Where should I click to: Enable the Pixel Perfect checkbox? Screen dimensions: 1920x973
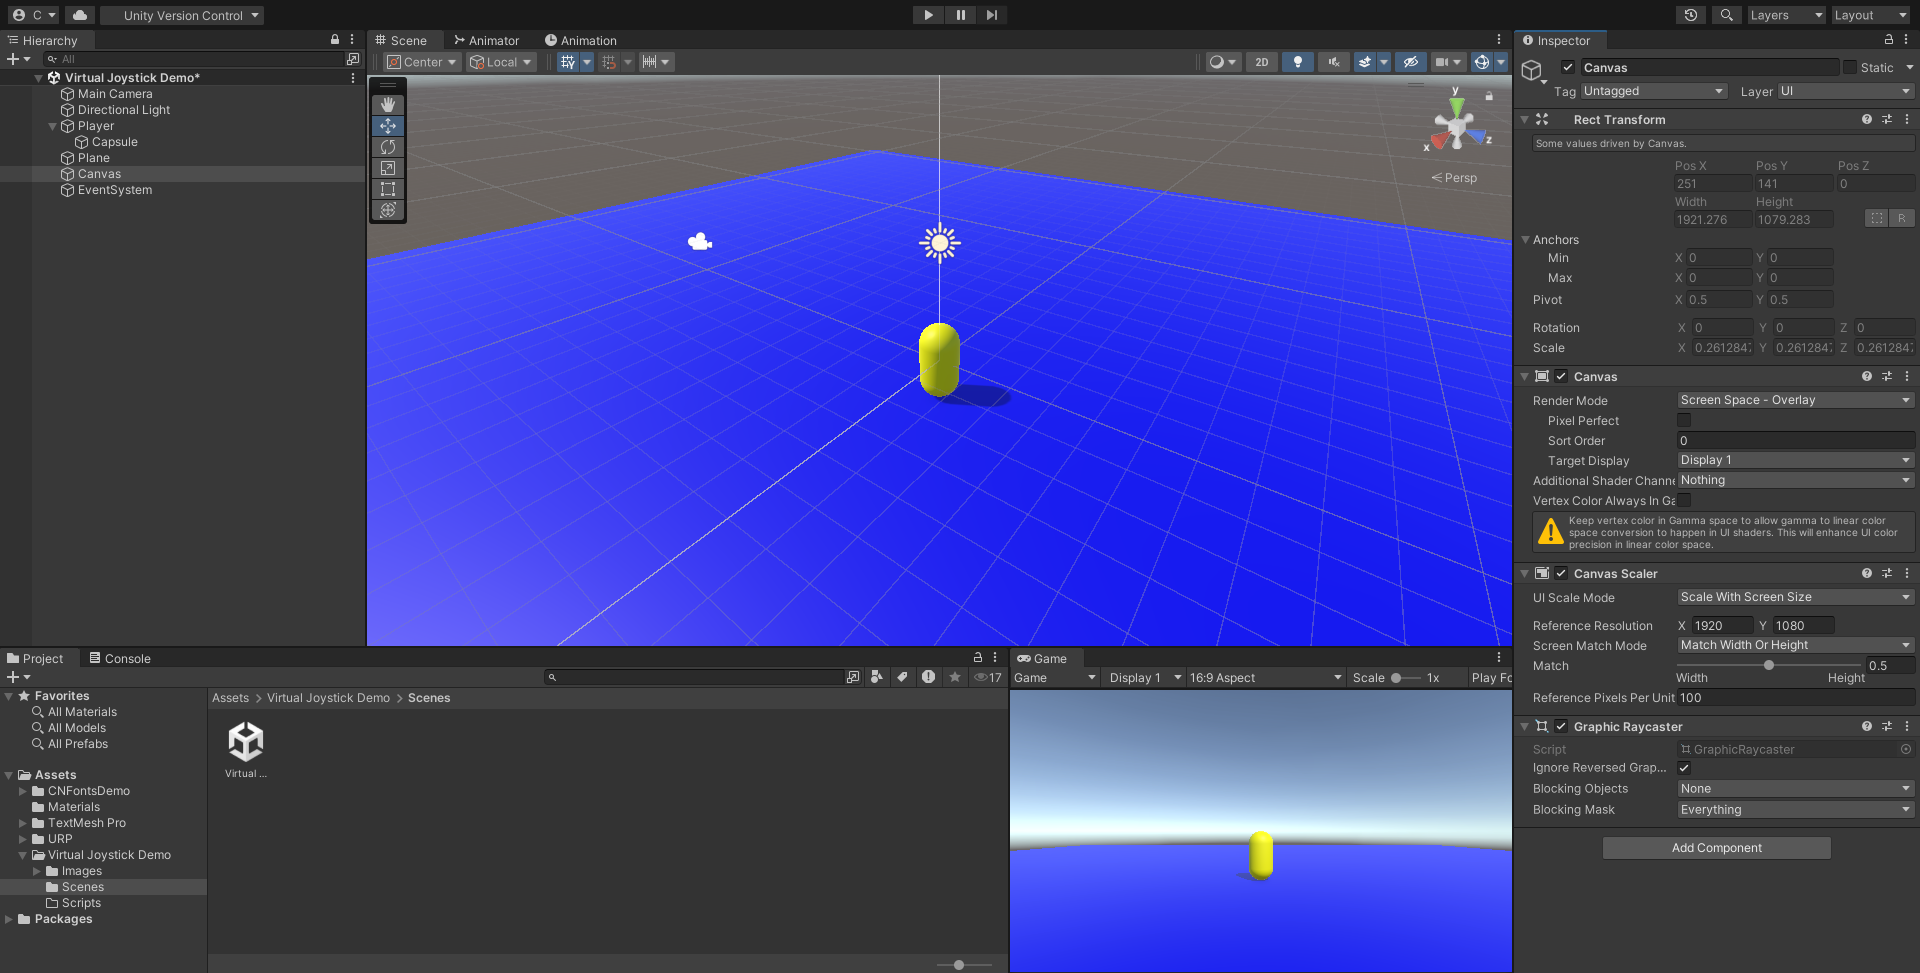tap(1683, 420)
